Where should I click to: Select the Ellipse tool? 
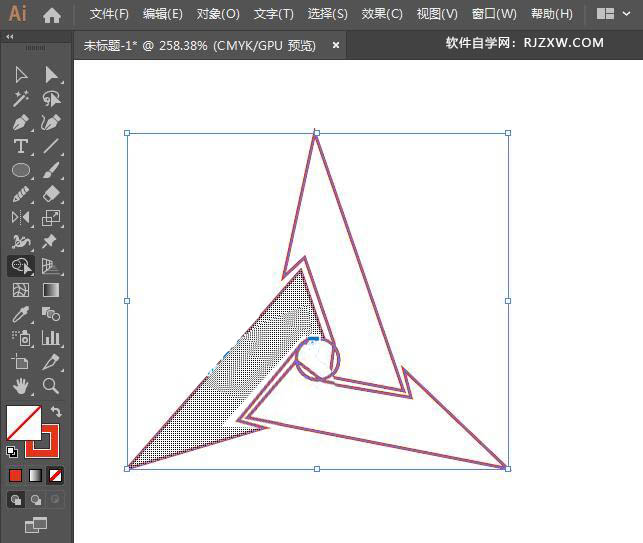pyautogui.click(x=21, y=170)
